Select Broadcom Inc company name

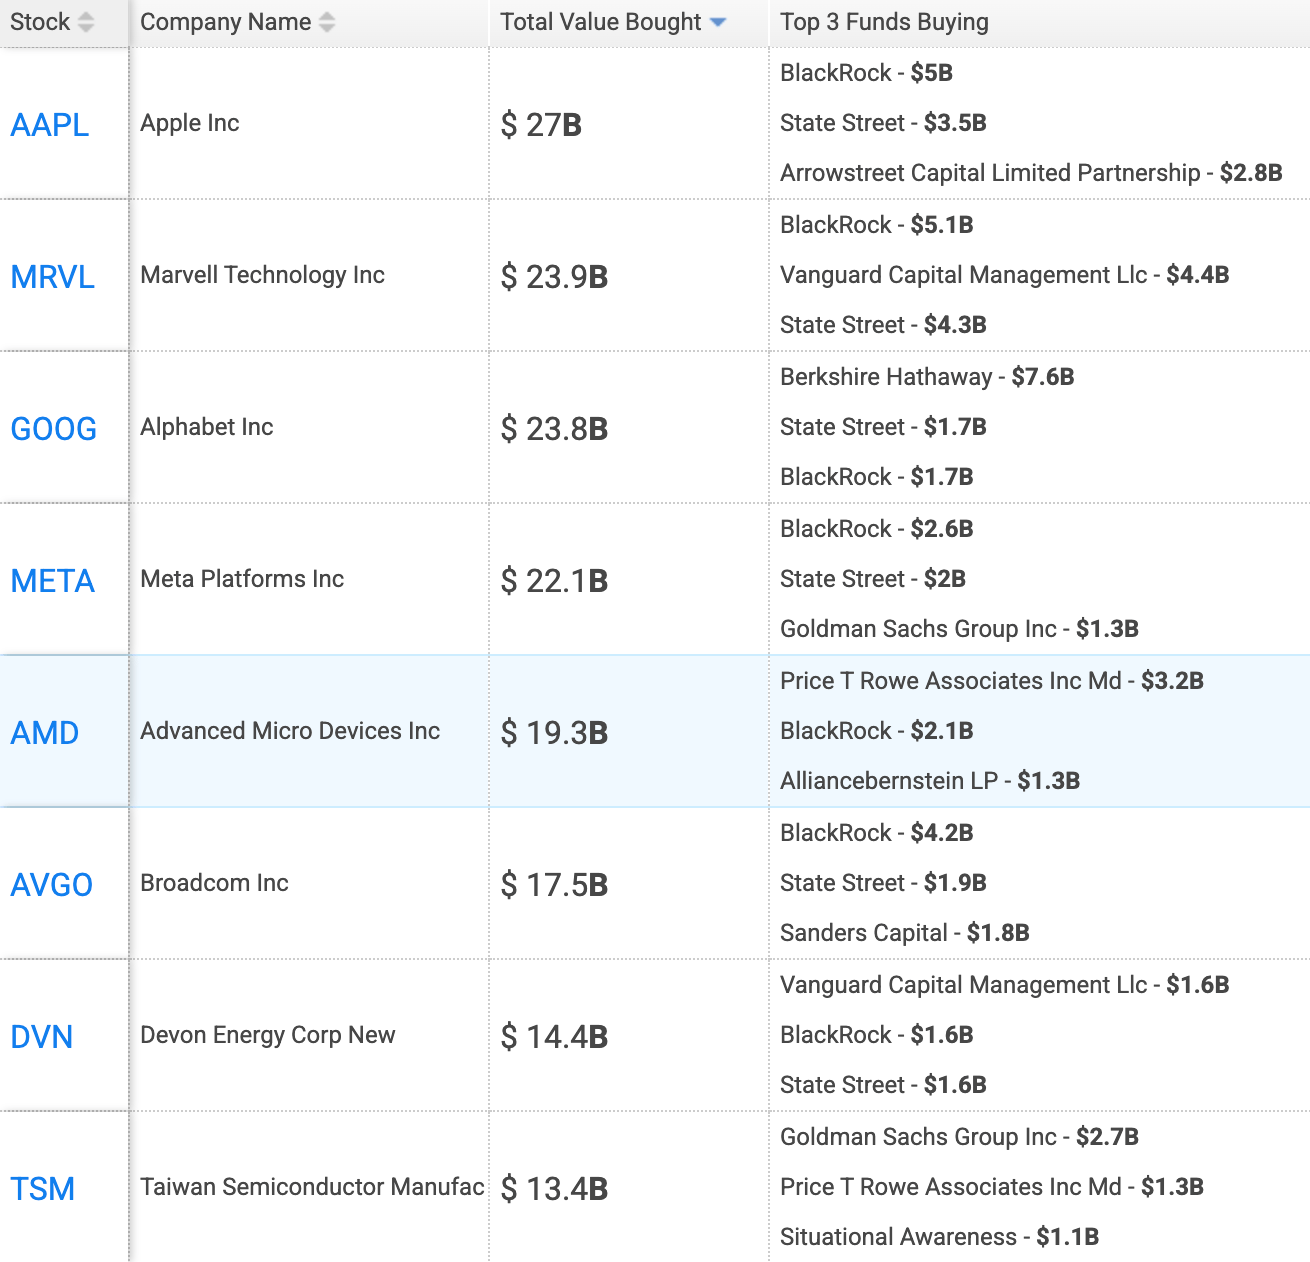[214, 883]
